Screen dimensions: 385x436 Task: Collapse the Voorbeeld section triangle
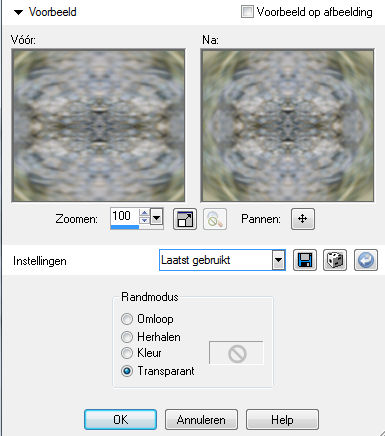(18, 12)
